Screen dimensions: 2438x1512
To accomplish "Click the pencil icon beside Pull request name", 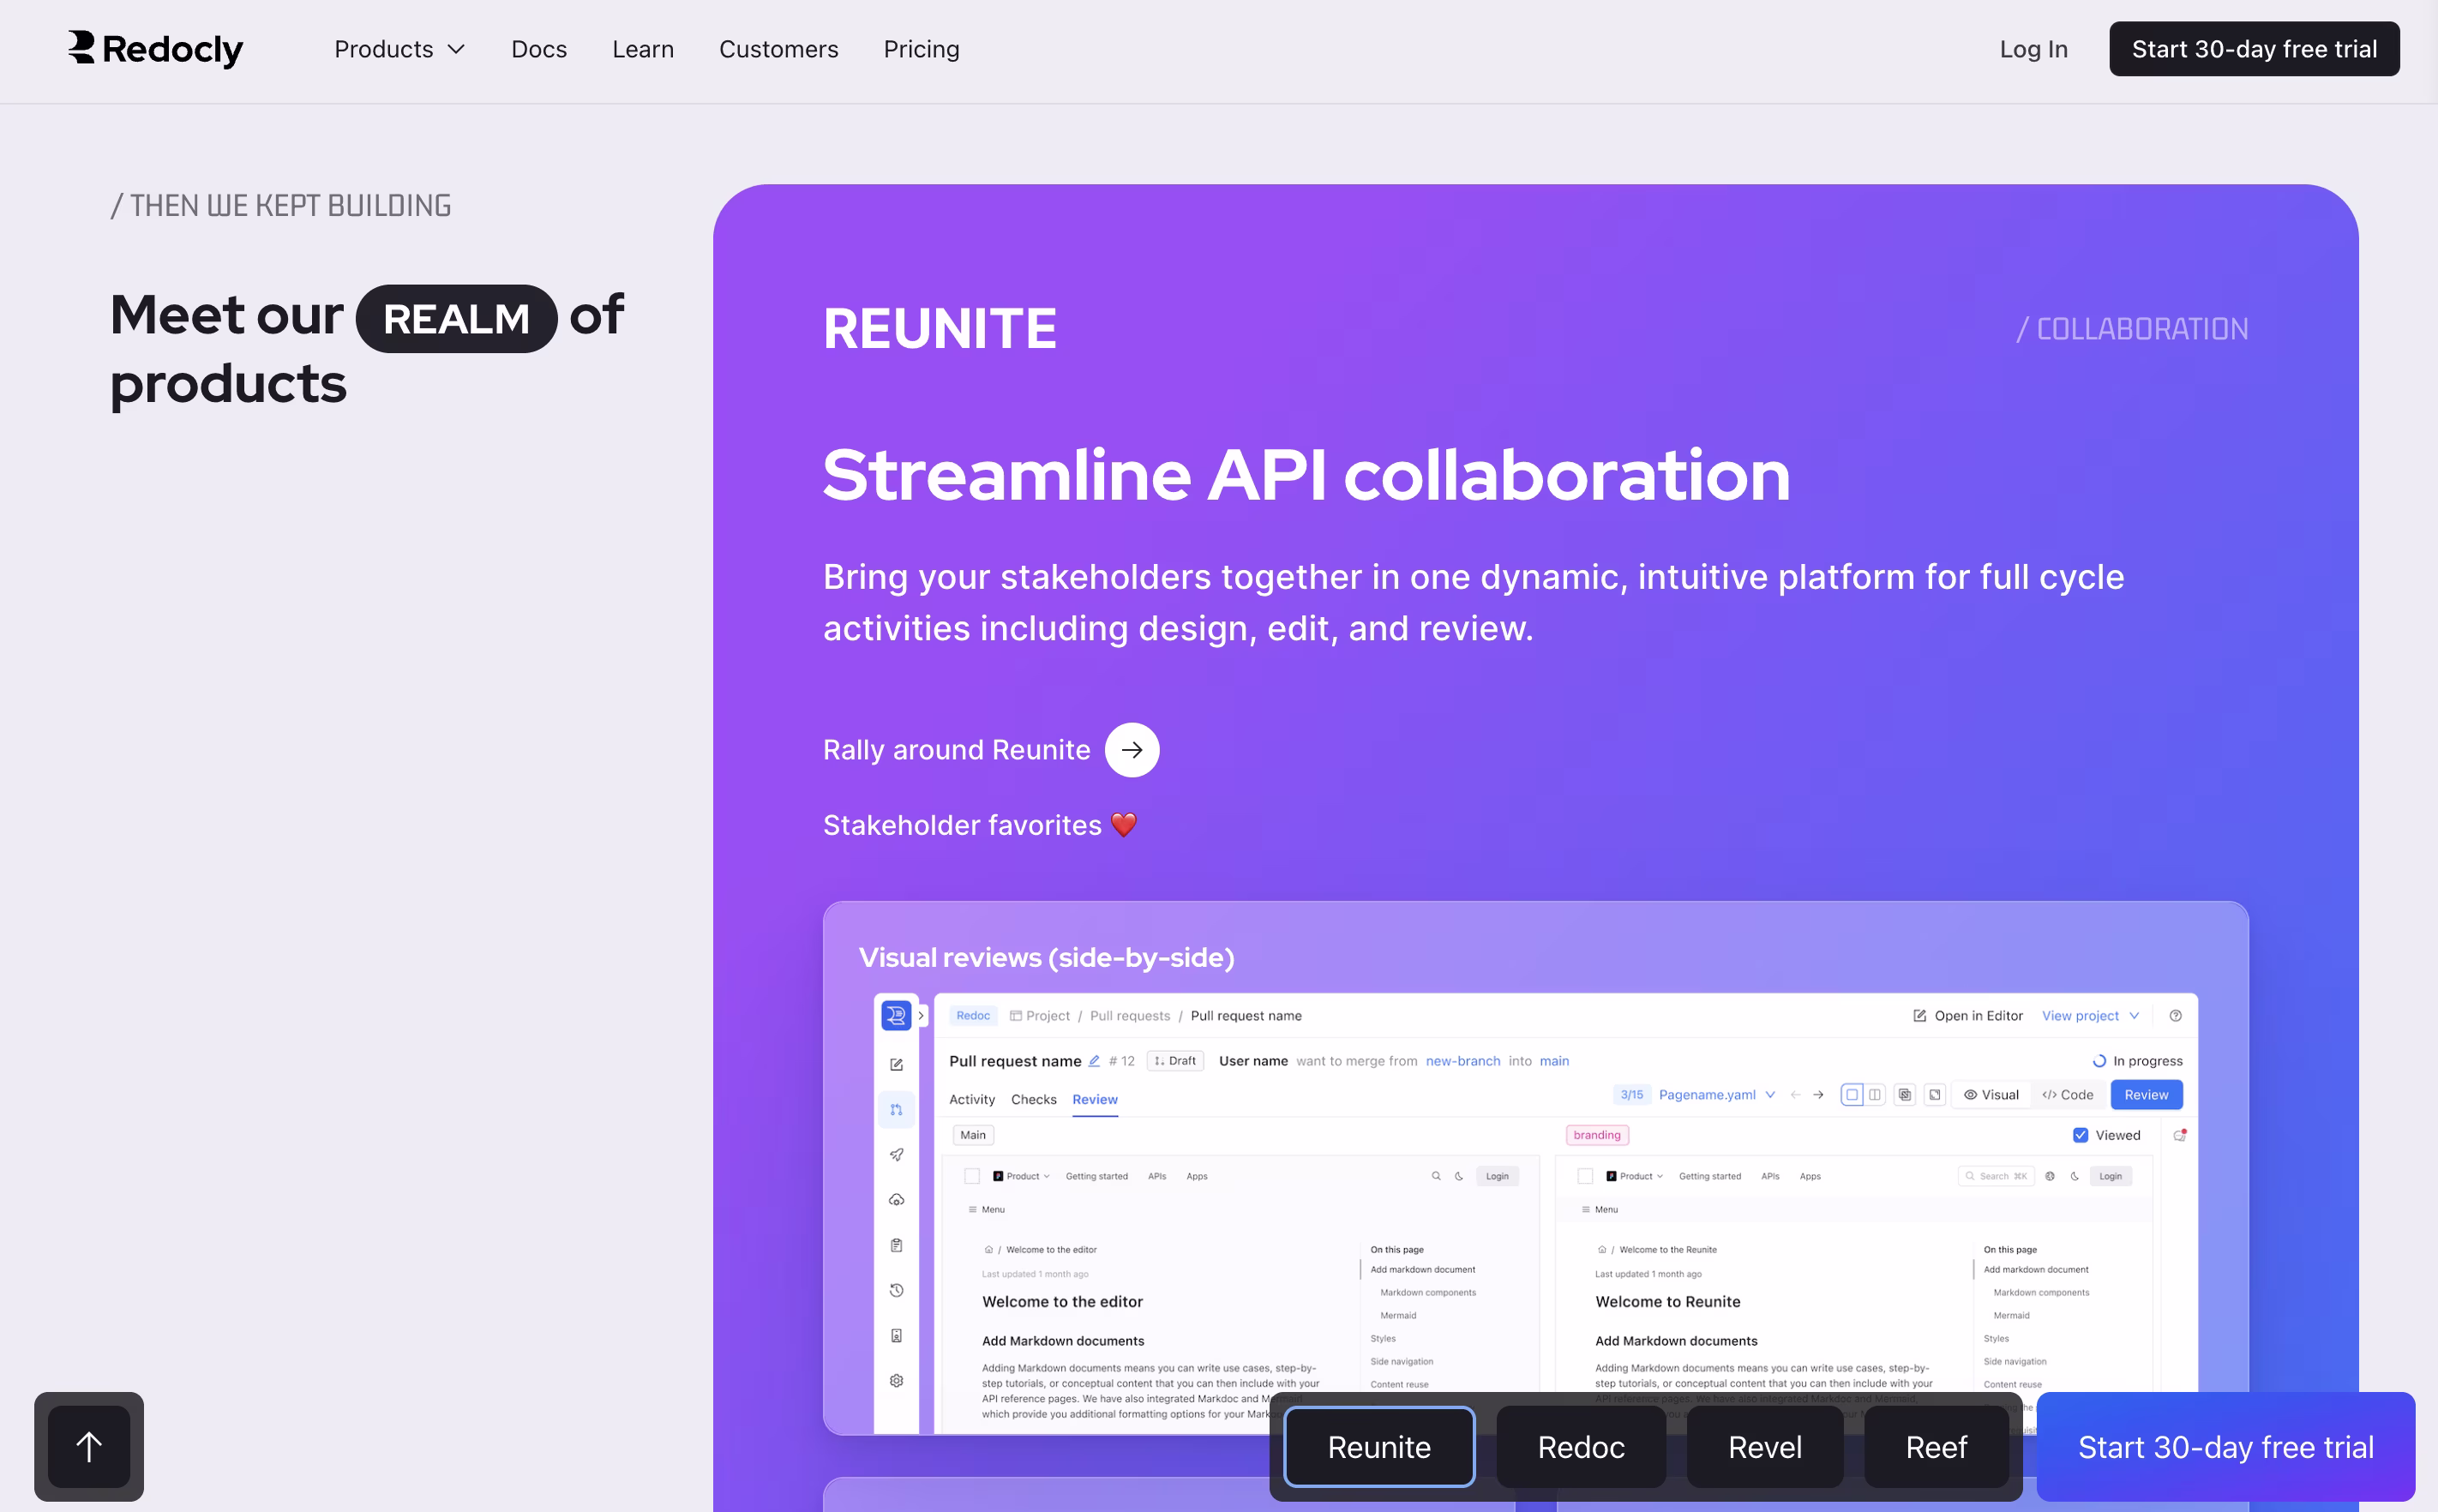I will pos(1094,1061).
